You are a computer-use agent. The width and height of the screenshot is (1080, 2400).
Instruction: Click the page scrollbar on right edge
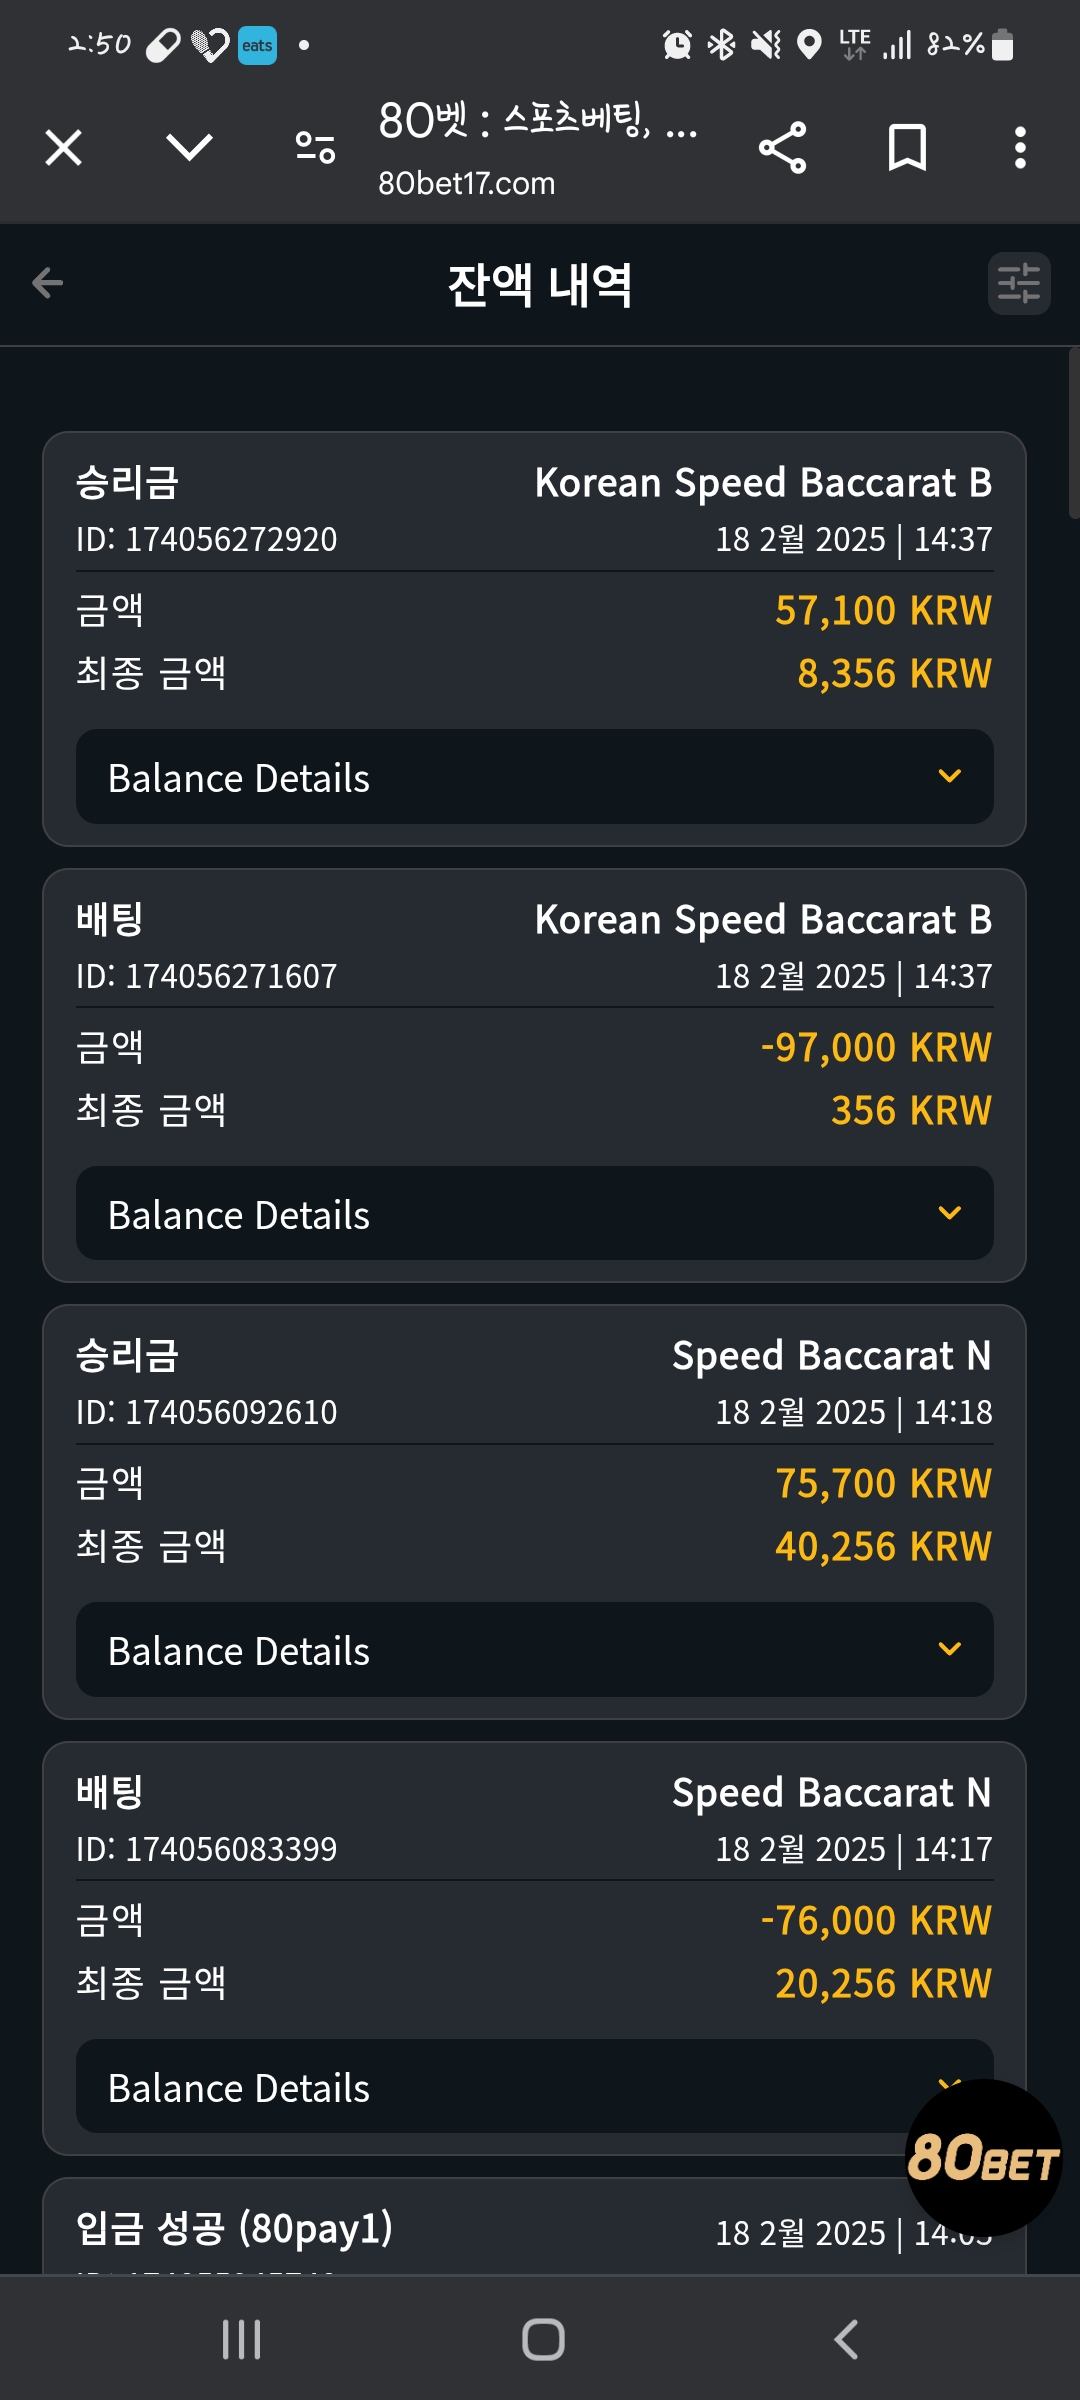pyautogui.click(x=1074, y=432)
